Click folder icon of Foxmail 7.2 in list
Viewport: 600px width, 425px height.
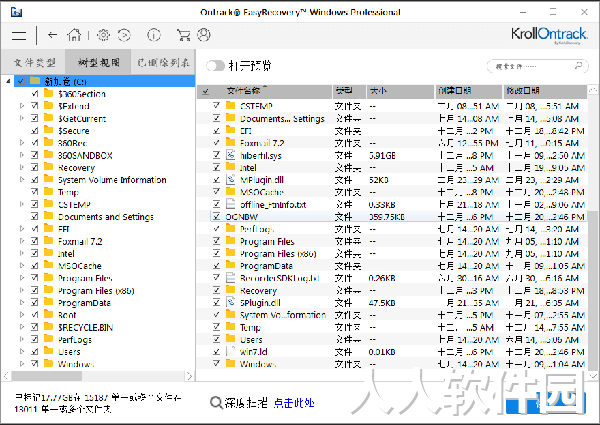coord(230,143)
